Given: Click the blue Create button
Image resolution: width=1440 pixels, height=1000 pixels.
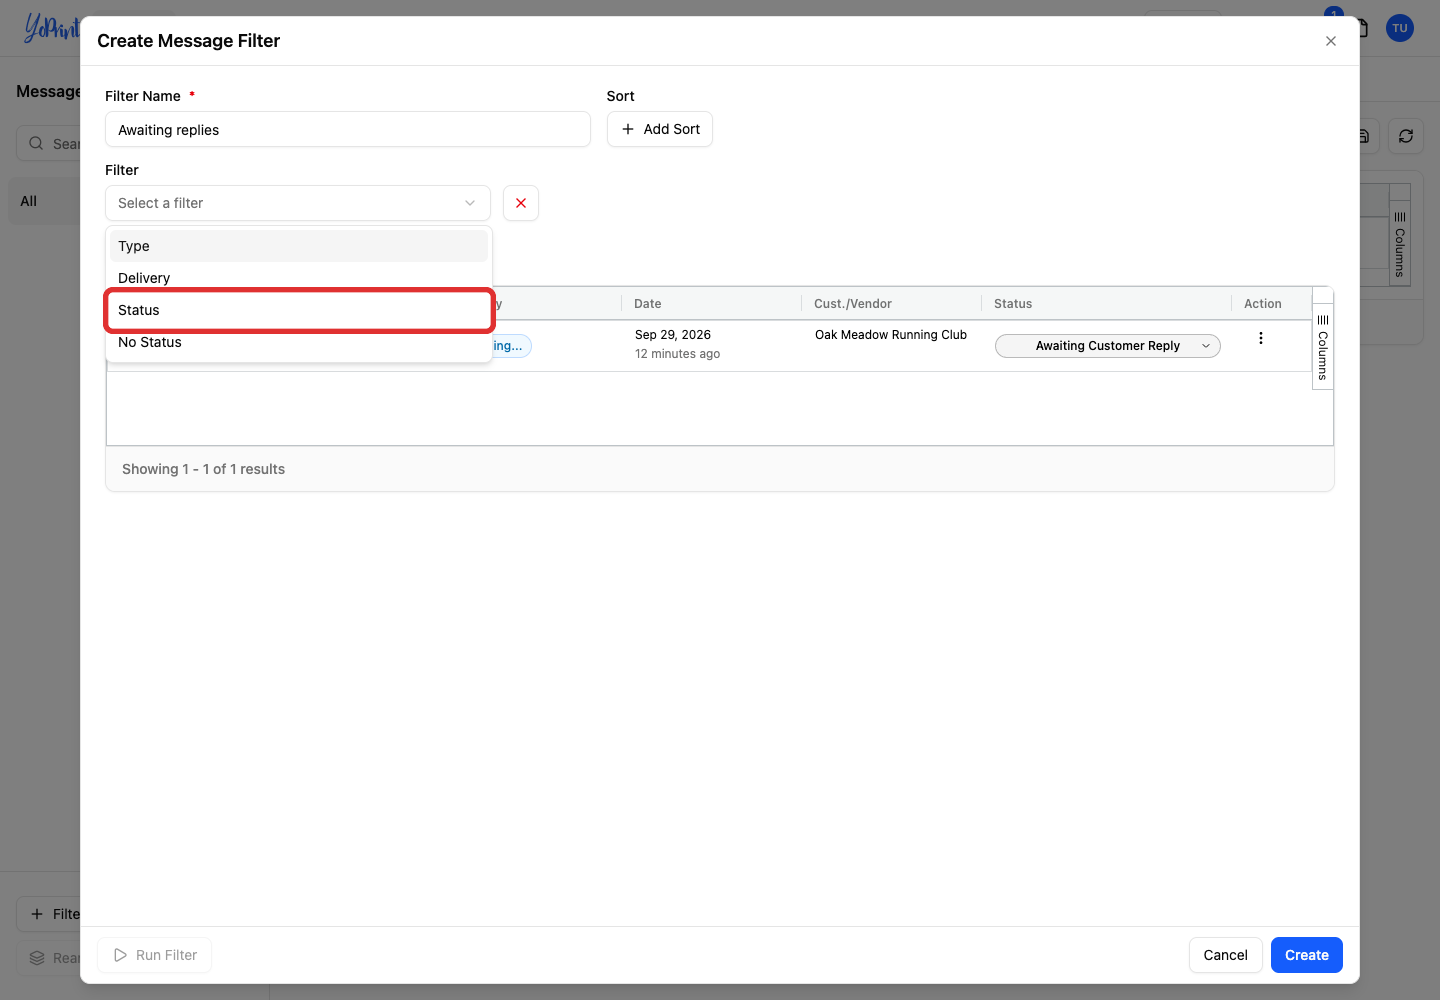Looking at the screenshot, I should 1307,955.
